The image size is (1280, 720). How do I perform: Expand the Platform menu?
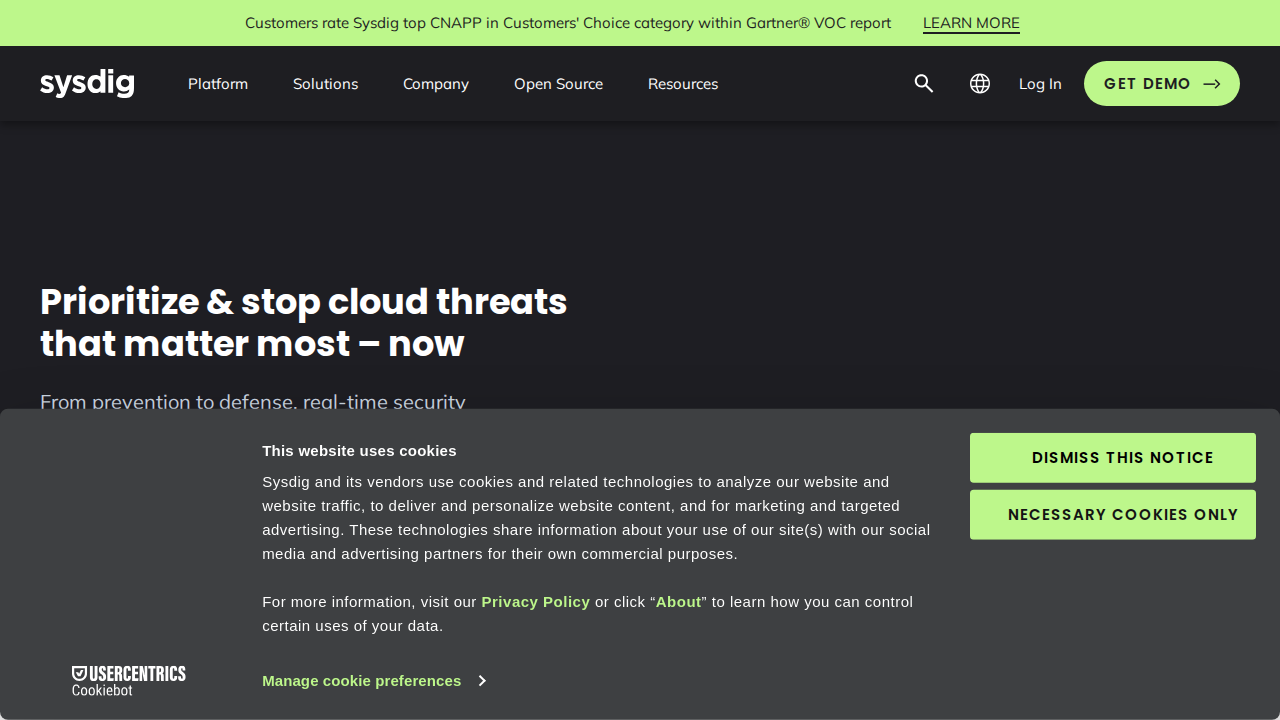pos(218,84)
